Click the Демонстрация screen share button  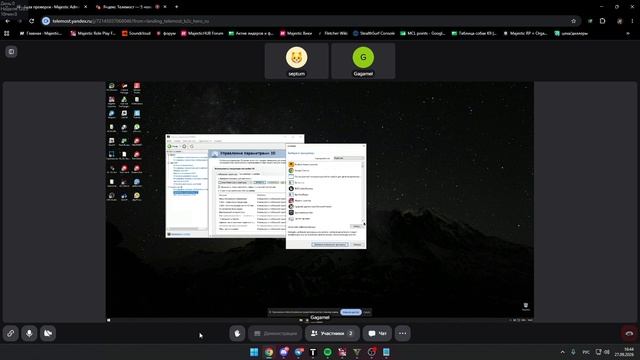click(276, 333)
